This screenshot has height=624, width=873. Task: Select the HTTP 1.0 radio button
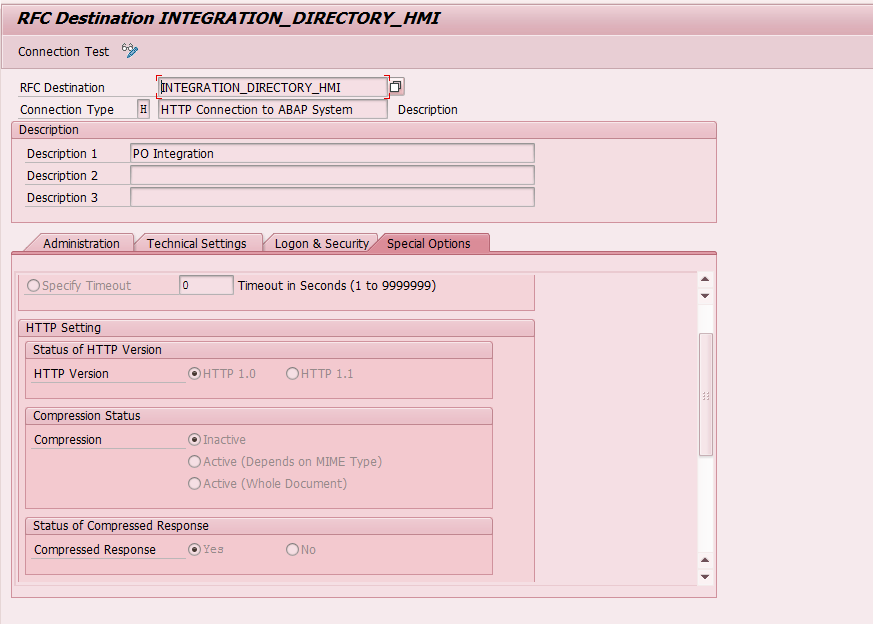coord(194,374)
